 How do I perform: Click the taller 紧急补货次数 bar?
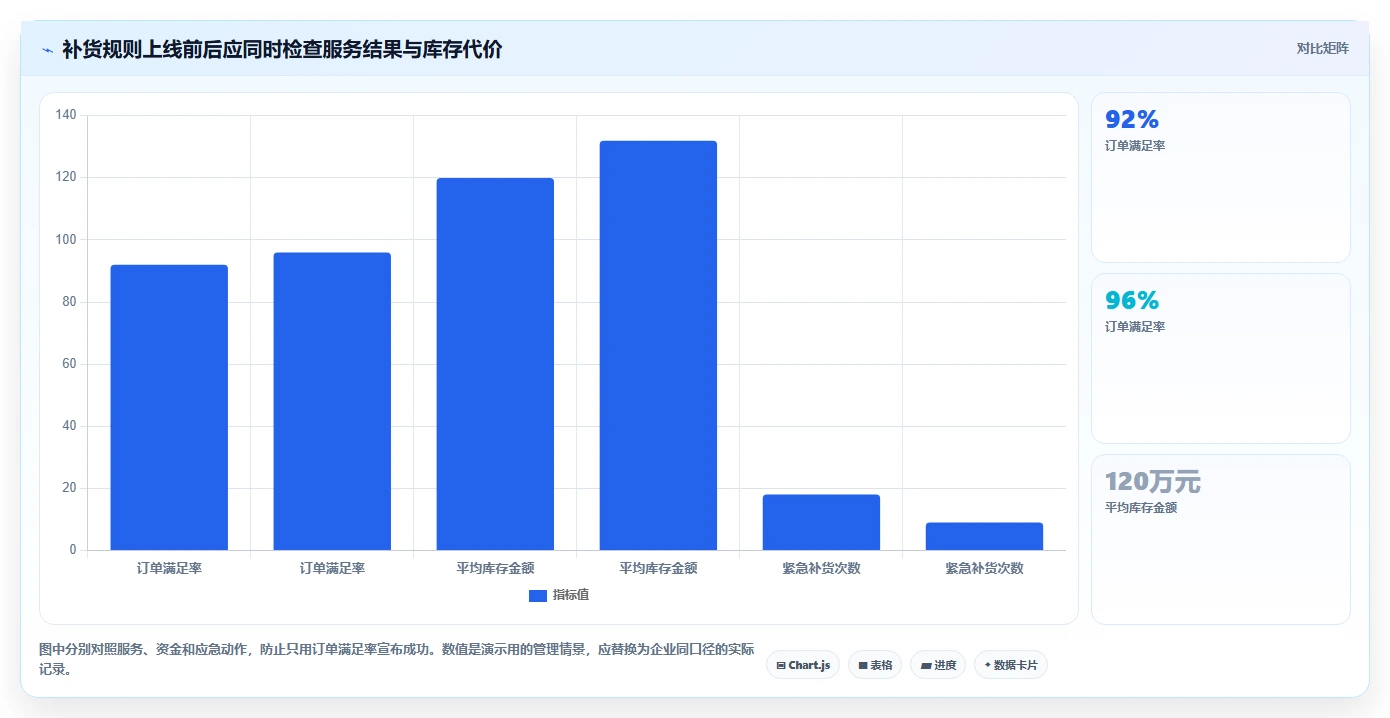[x=821, y=522]
